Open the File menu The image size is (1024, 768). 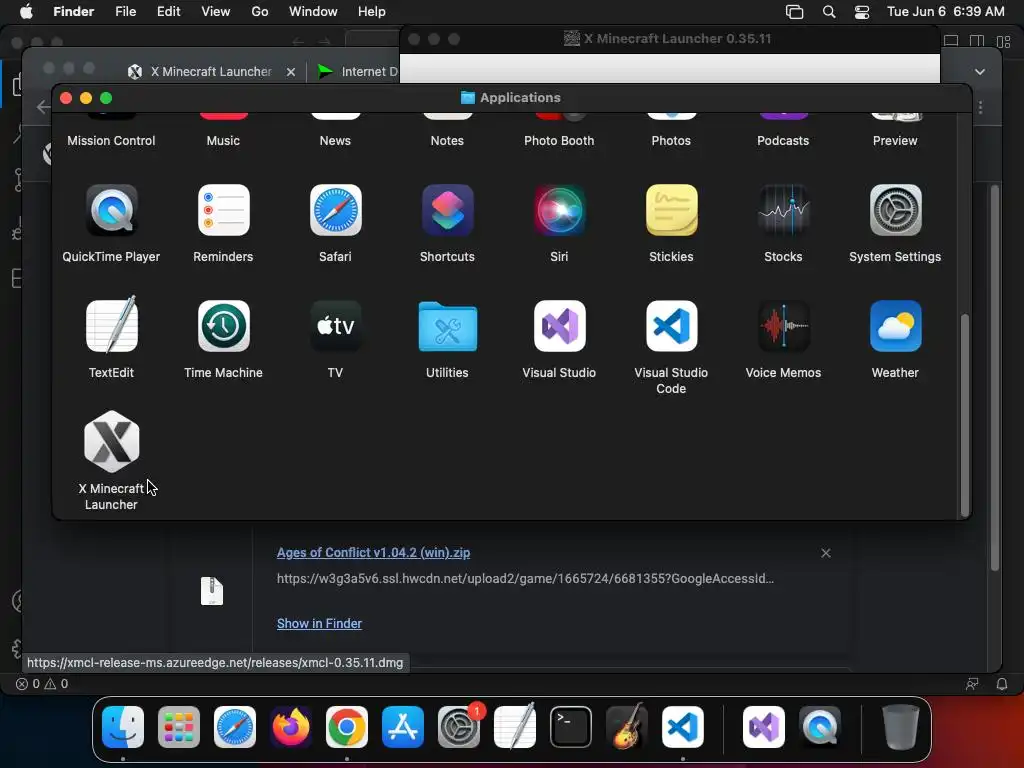(125, 12)
